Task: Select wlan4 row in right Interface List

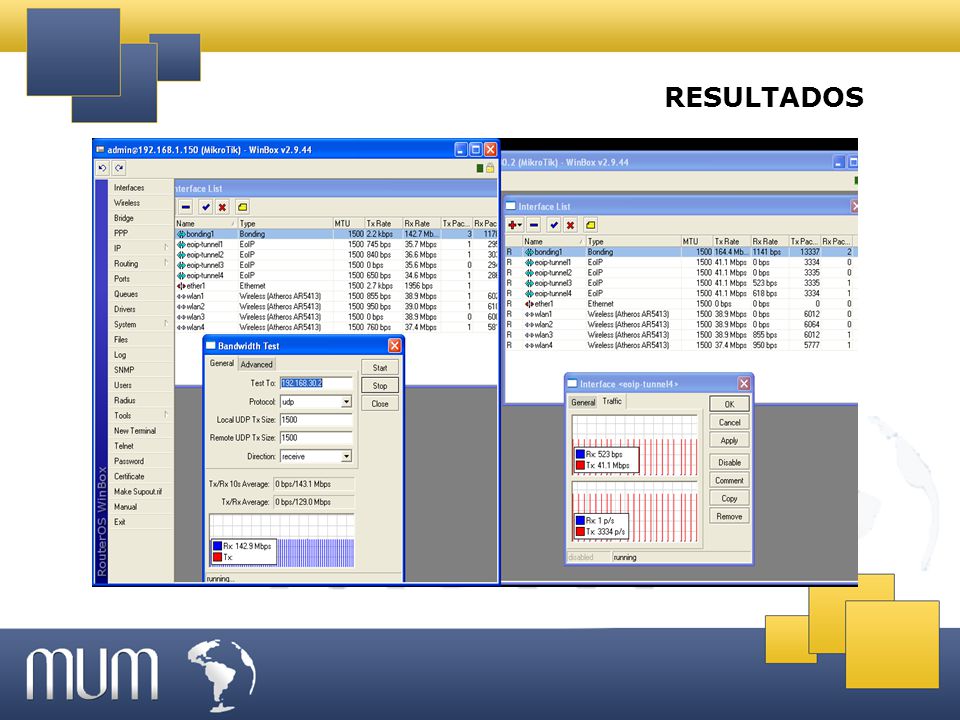Action: (681, 345)
